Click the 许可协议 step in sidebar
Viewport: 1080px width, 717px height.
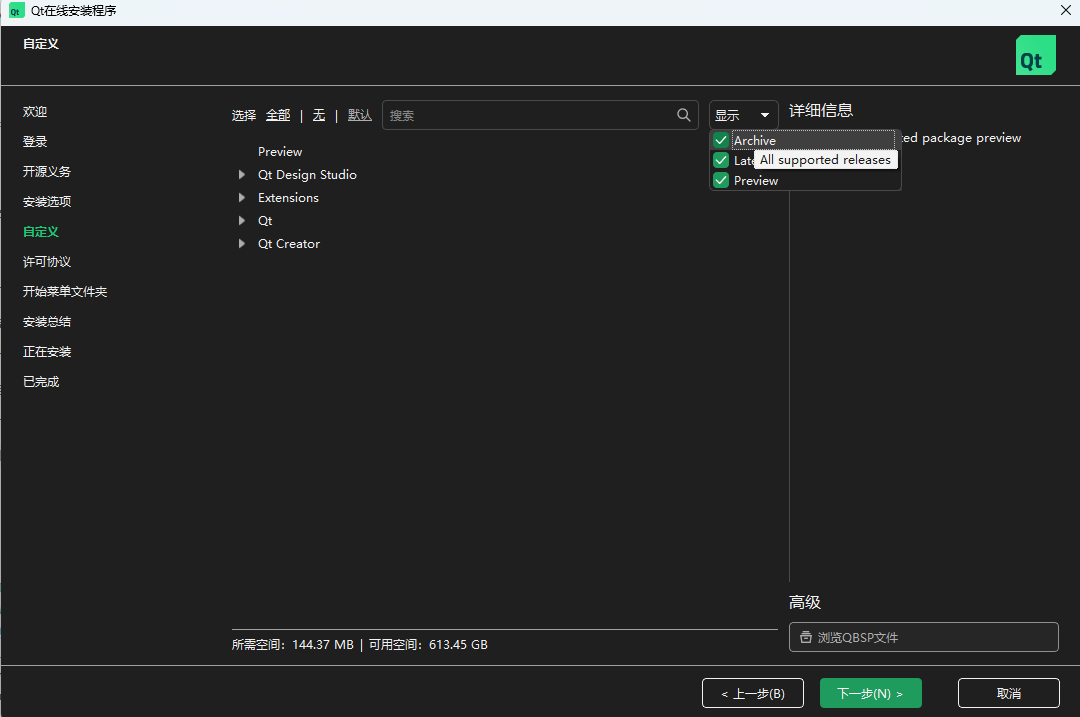46,262
